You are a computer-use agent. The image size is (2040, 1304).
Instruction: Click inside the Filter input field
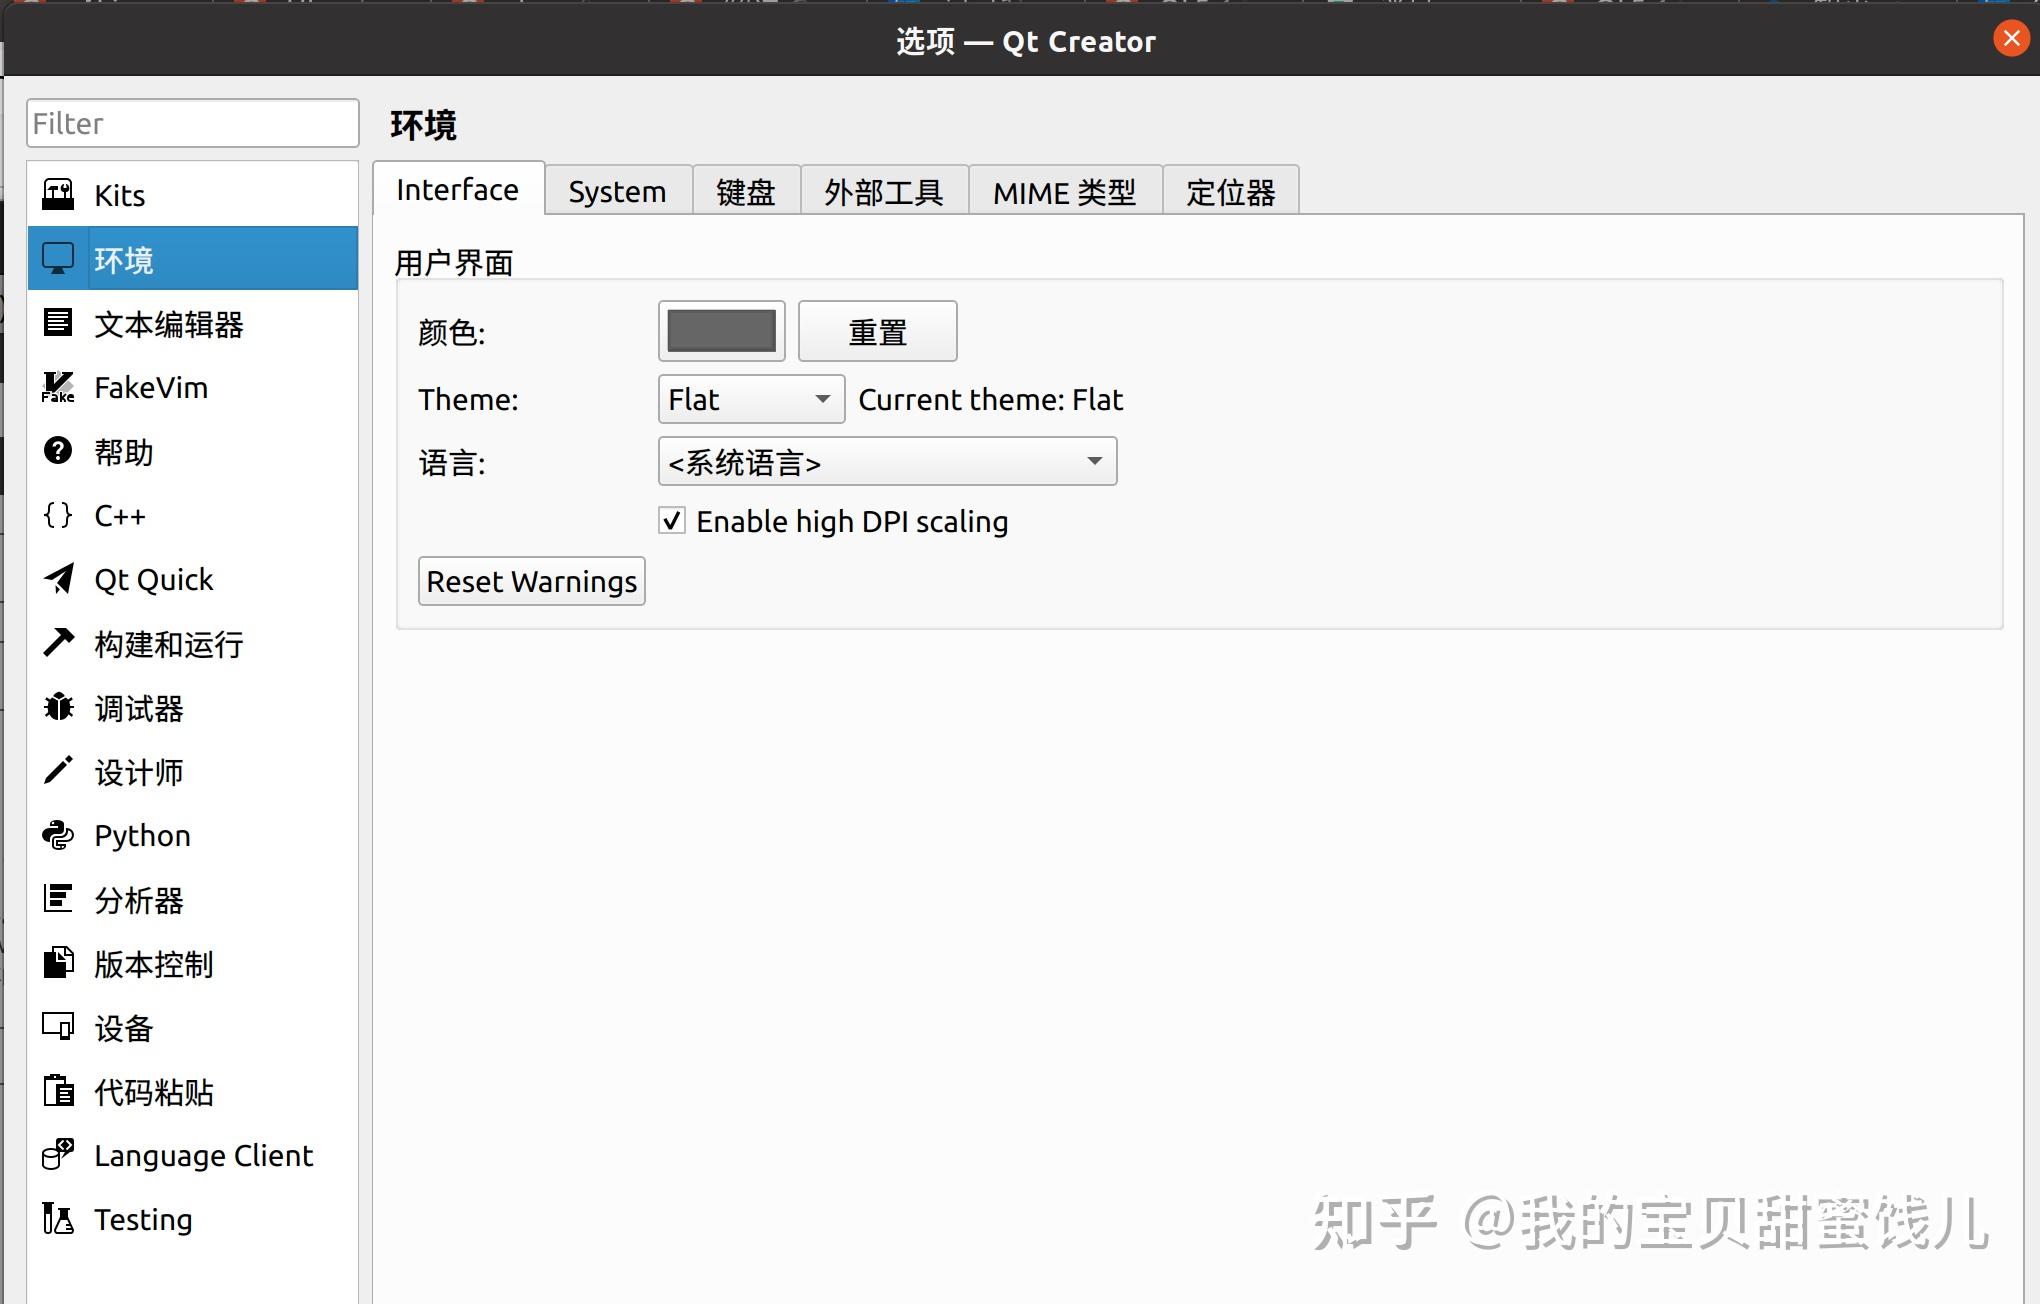point(192,123)
